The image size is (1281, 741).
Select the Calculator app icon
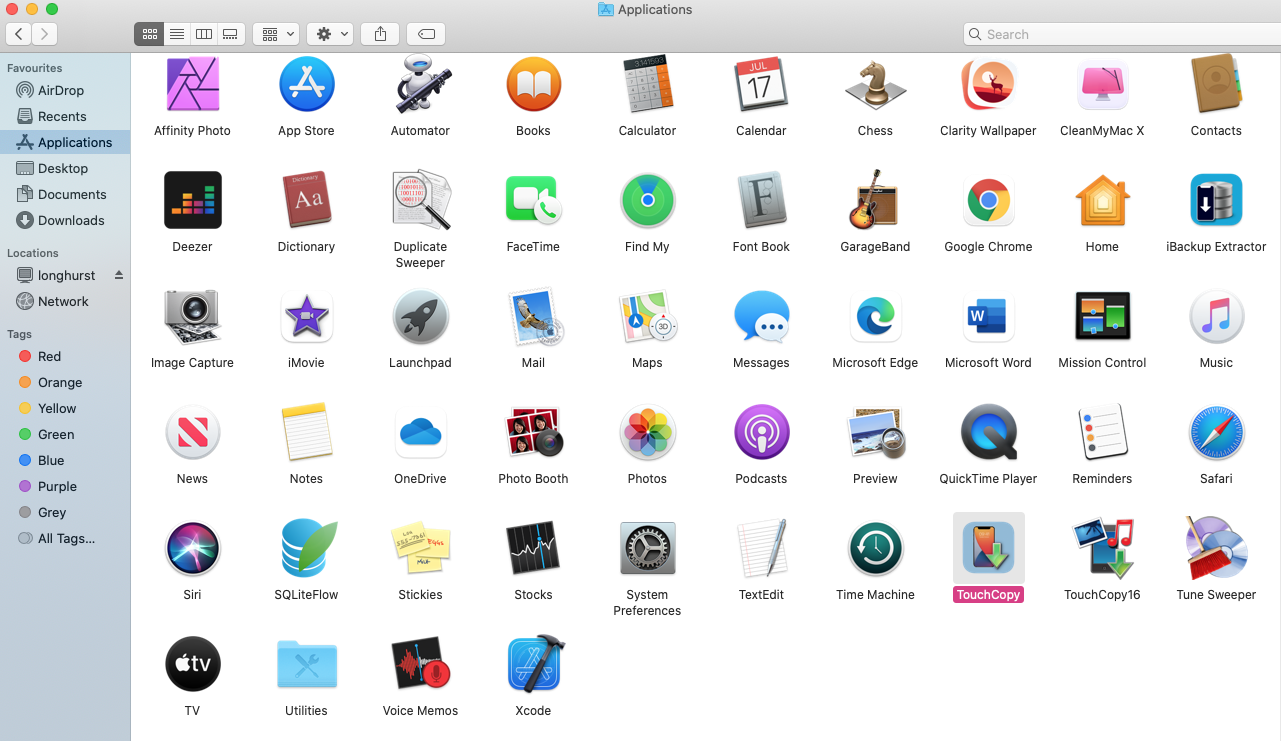pos(647,86)
